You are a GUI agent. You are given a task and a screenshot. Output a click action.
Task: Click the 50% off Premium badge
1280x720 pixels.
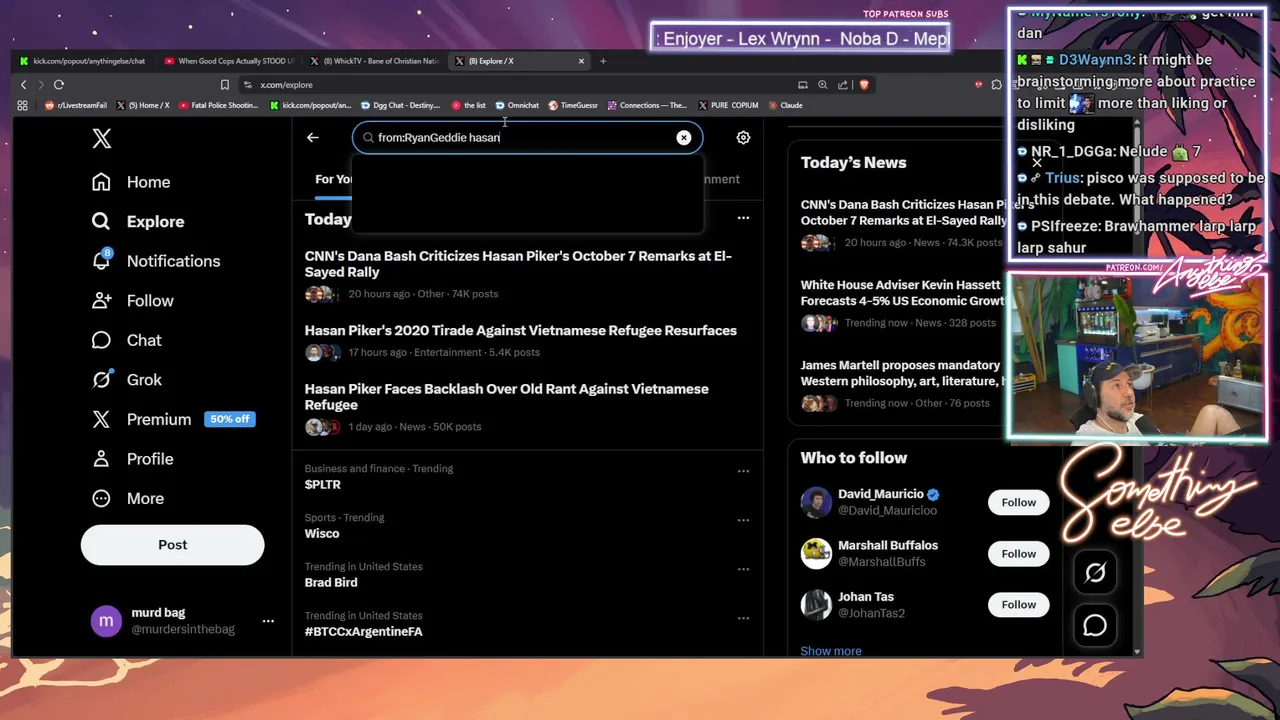[x=229, y=419]
